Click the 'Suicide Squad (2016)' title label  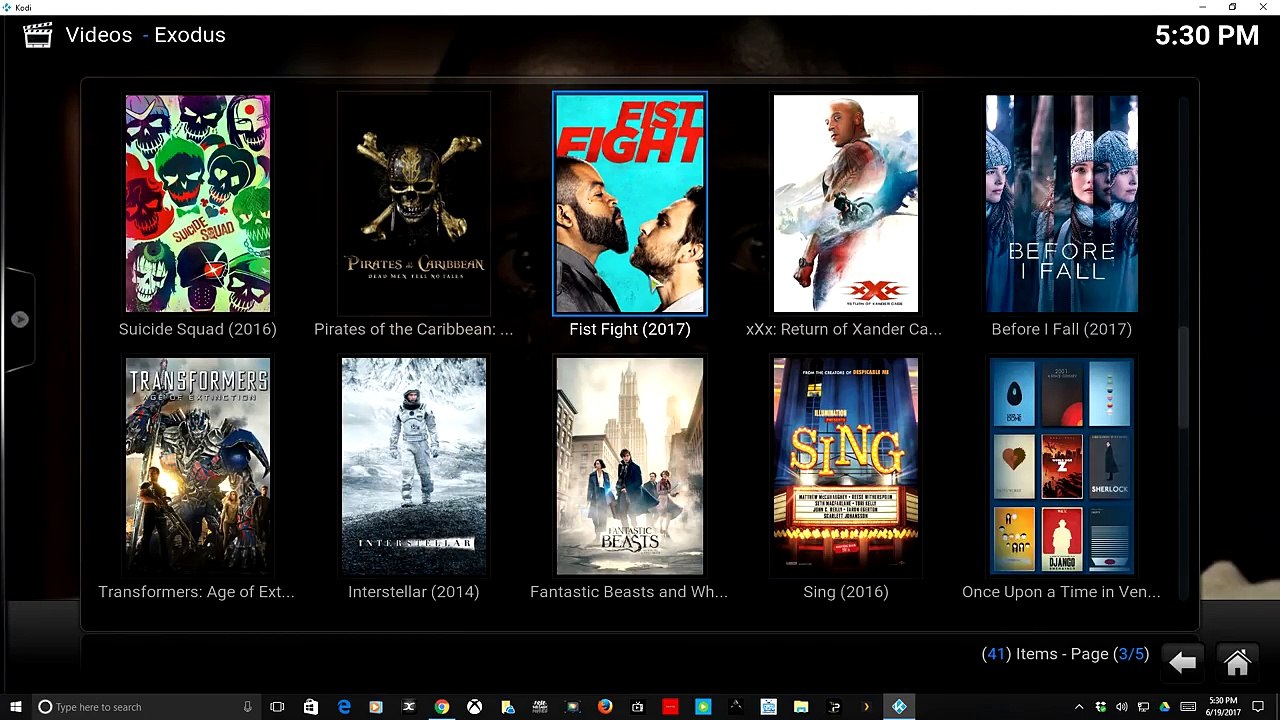[x=198, y=329]
